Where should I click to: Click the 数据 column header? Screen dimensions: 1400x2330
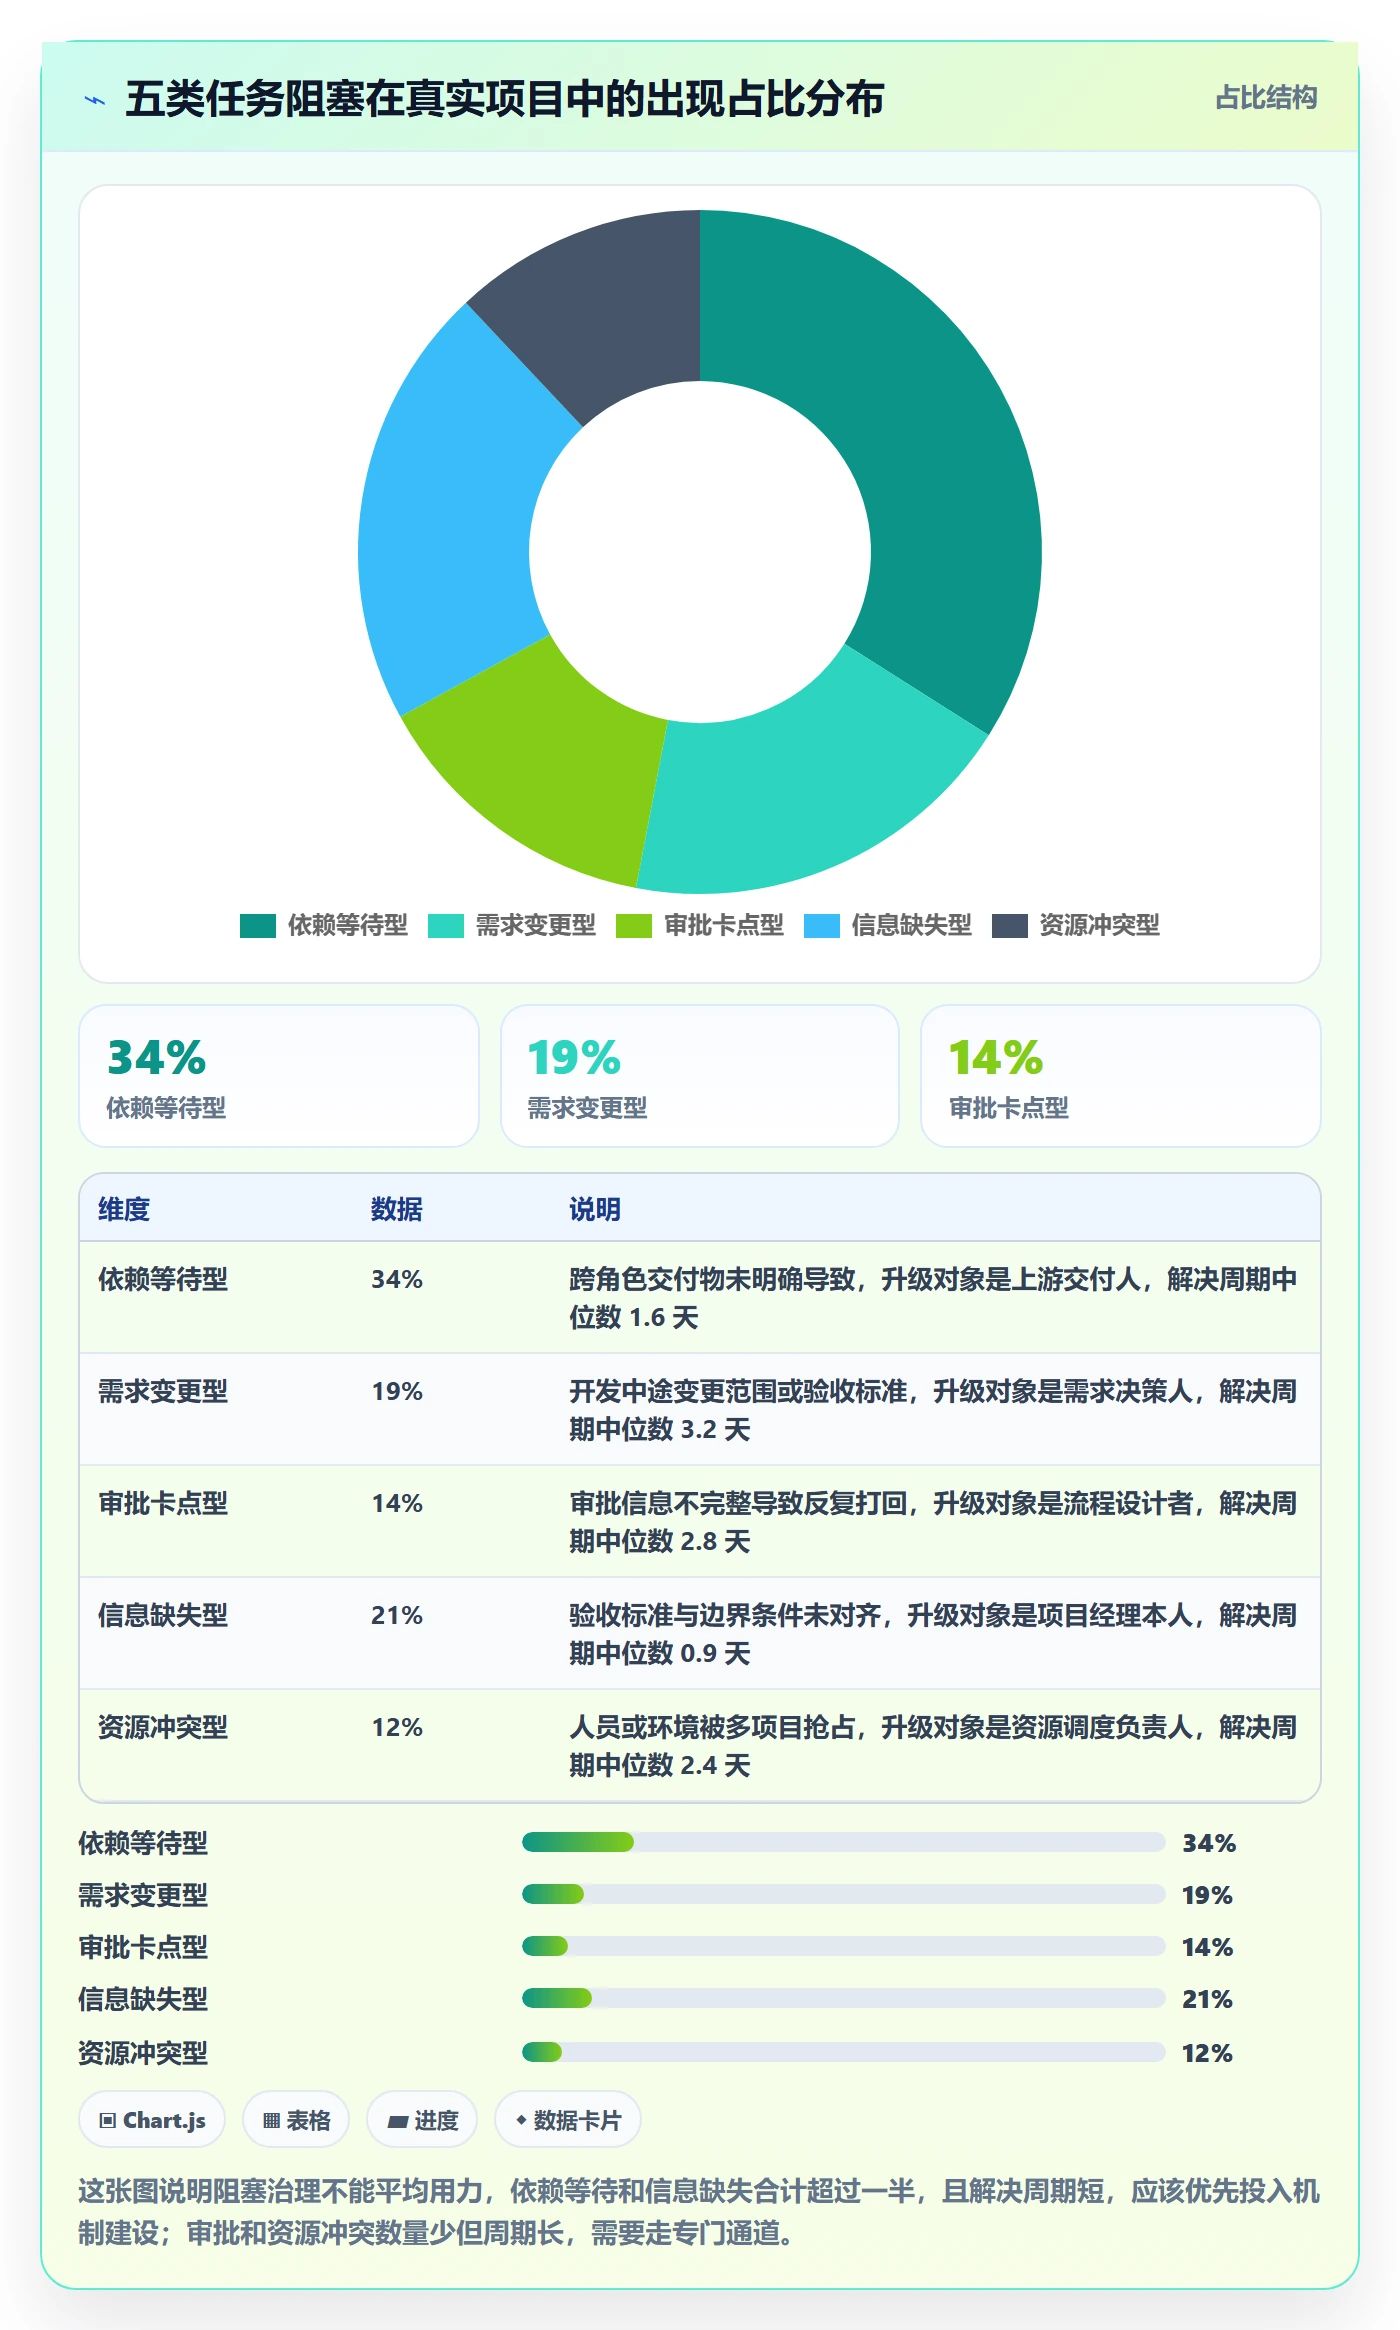tap(397, 1209)
